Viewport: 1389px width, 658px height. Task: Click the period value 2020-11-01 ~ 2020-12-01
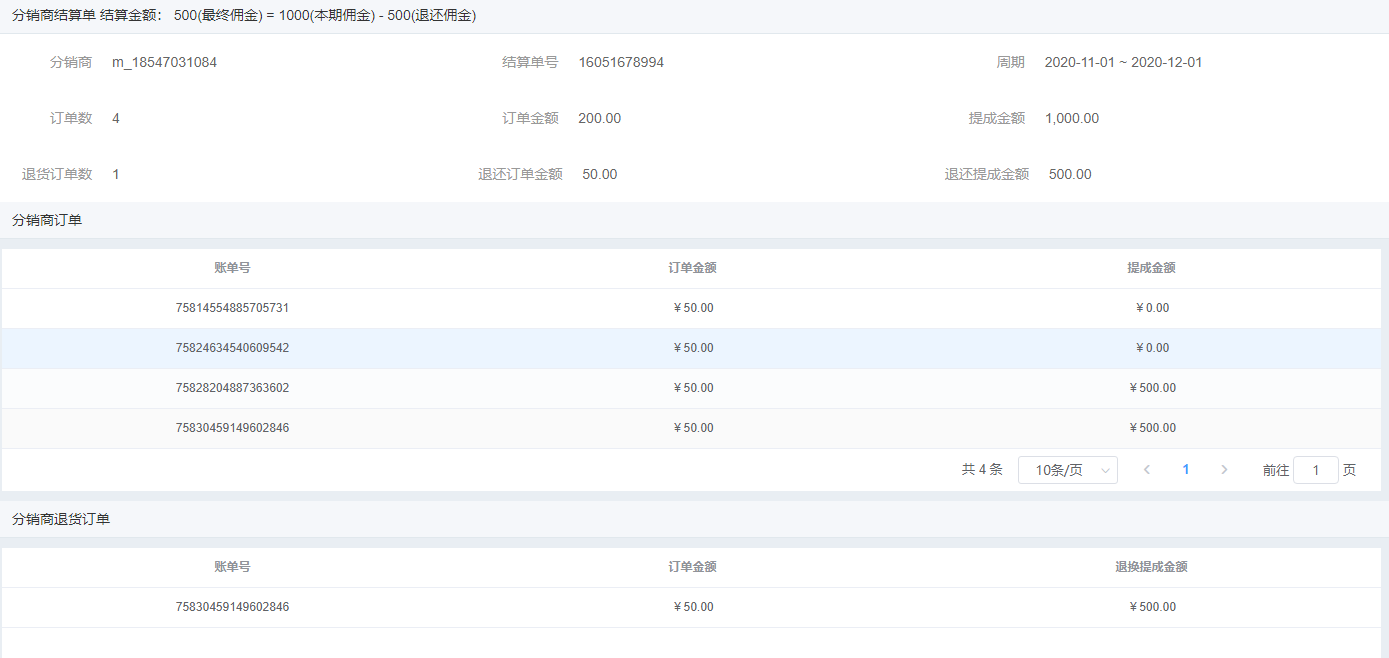(1123, 62)
